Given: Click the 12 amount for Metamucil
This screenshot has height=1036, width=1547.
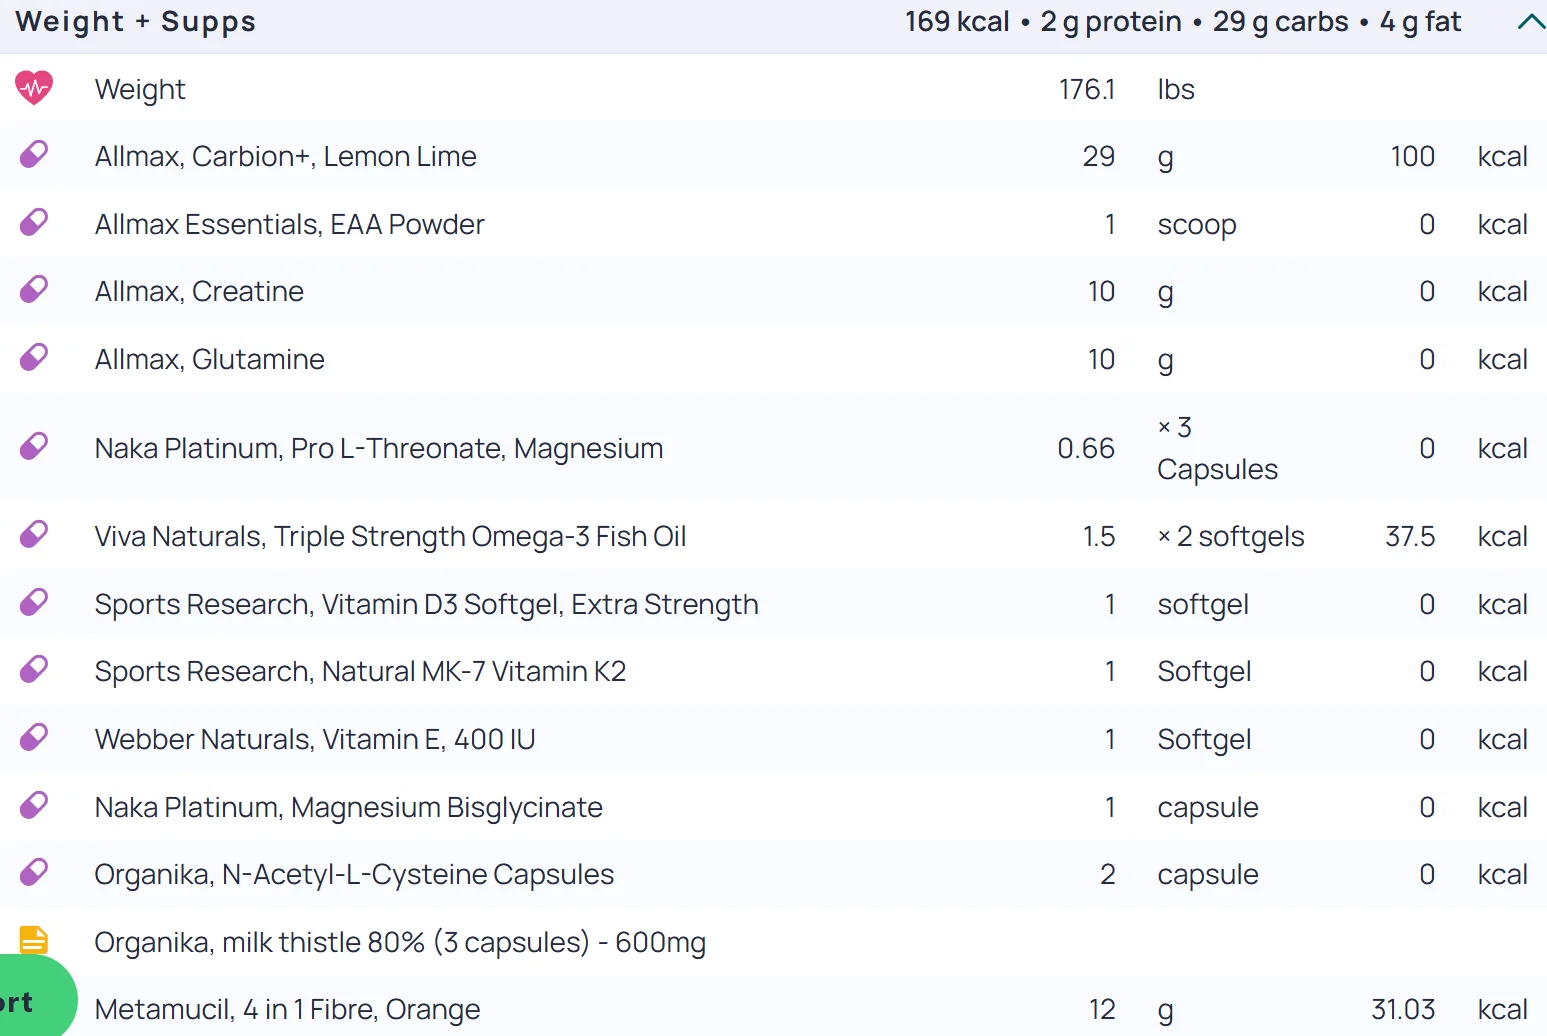Looking at the screenshot, I should 1102,1010.
